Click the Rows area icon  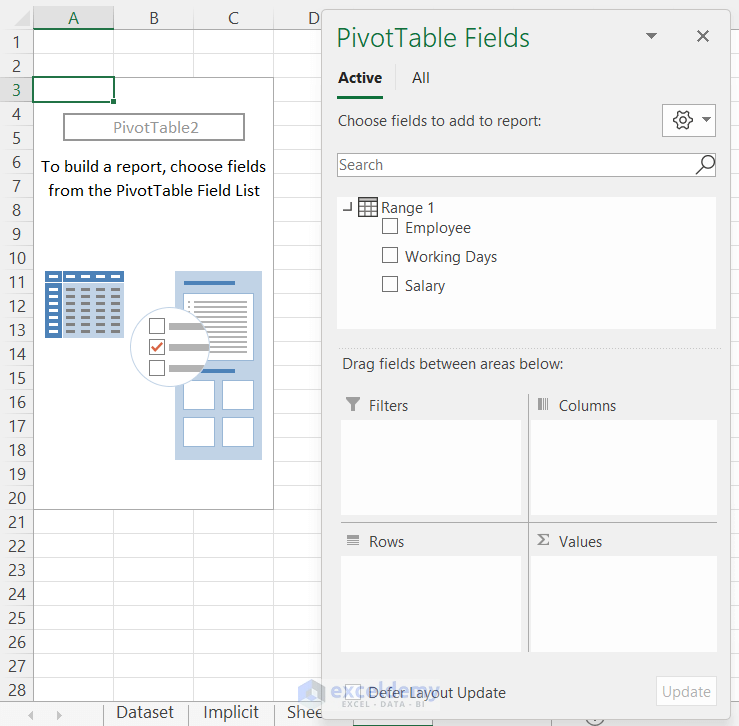[352, 541]
